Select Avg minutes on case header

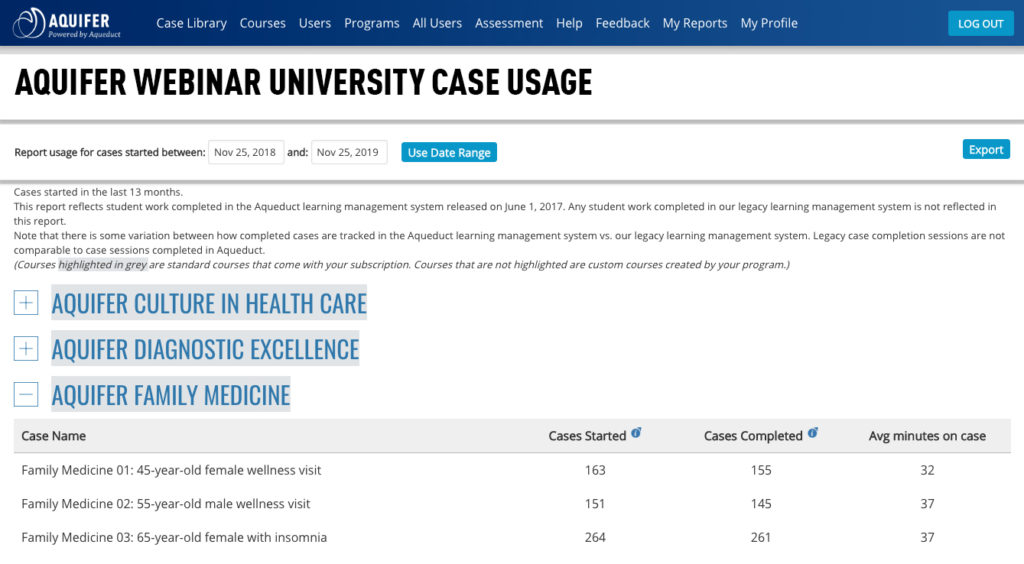pyautogui.click(x=927, y=436)
